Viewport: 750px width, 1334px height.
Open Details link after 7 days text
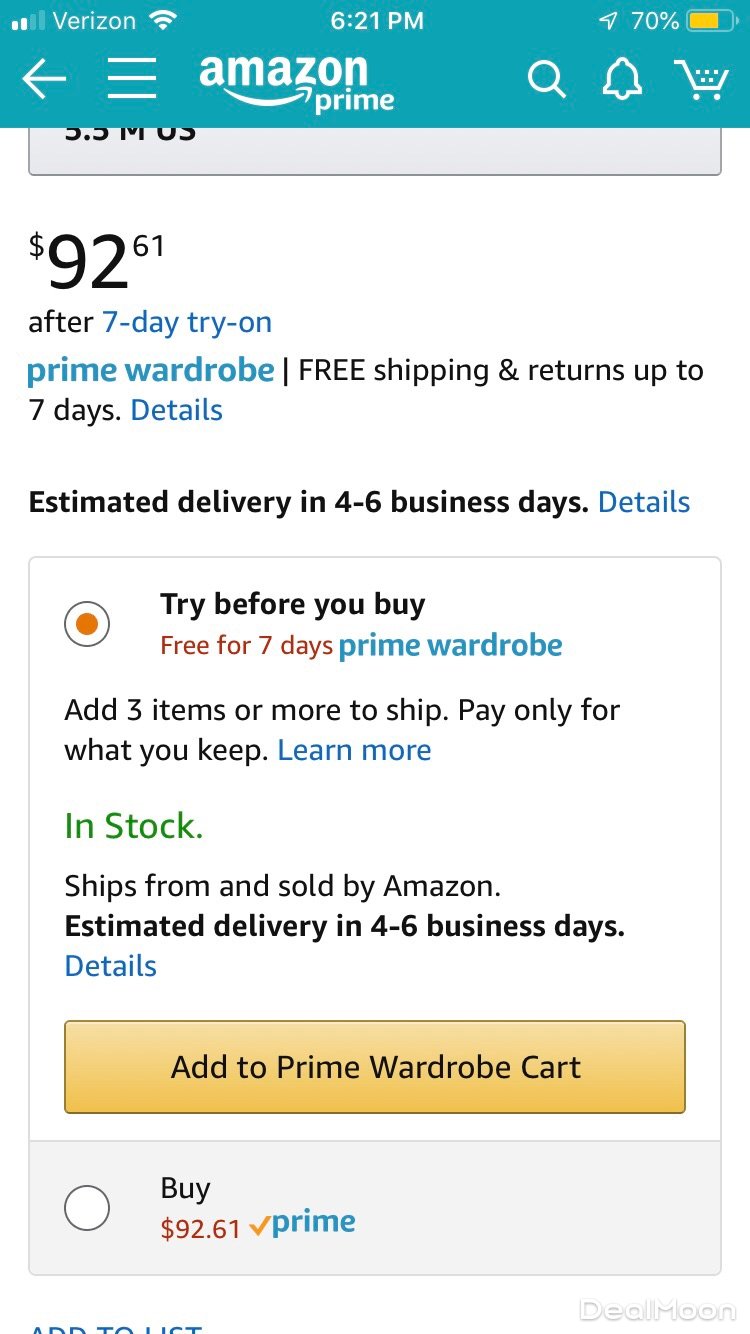pyautogui.click(x=176, y=410)
